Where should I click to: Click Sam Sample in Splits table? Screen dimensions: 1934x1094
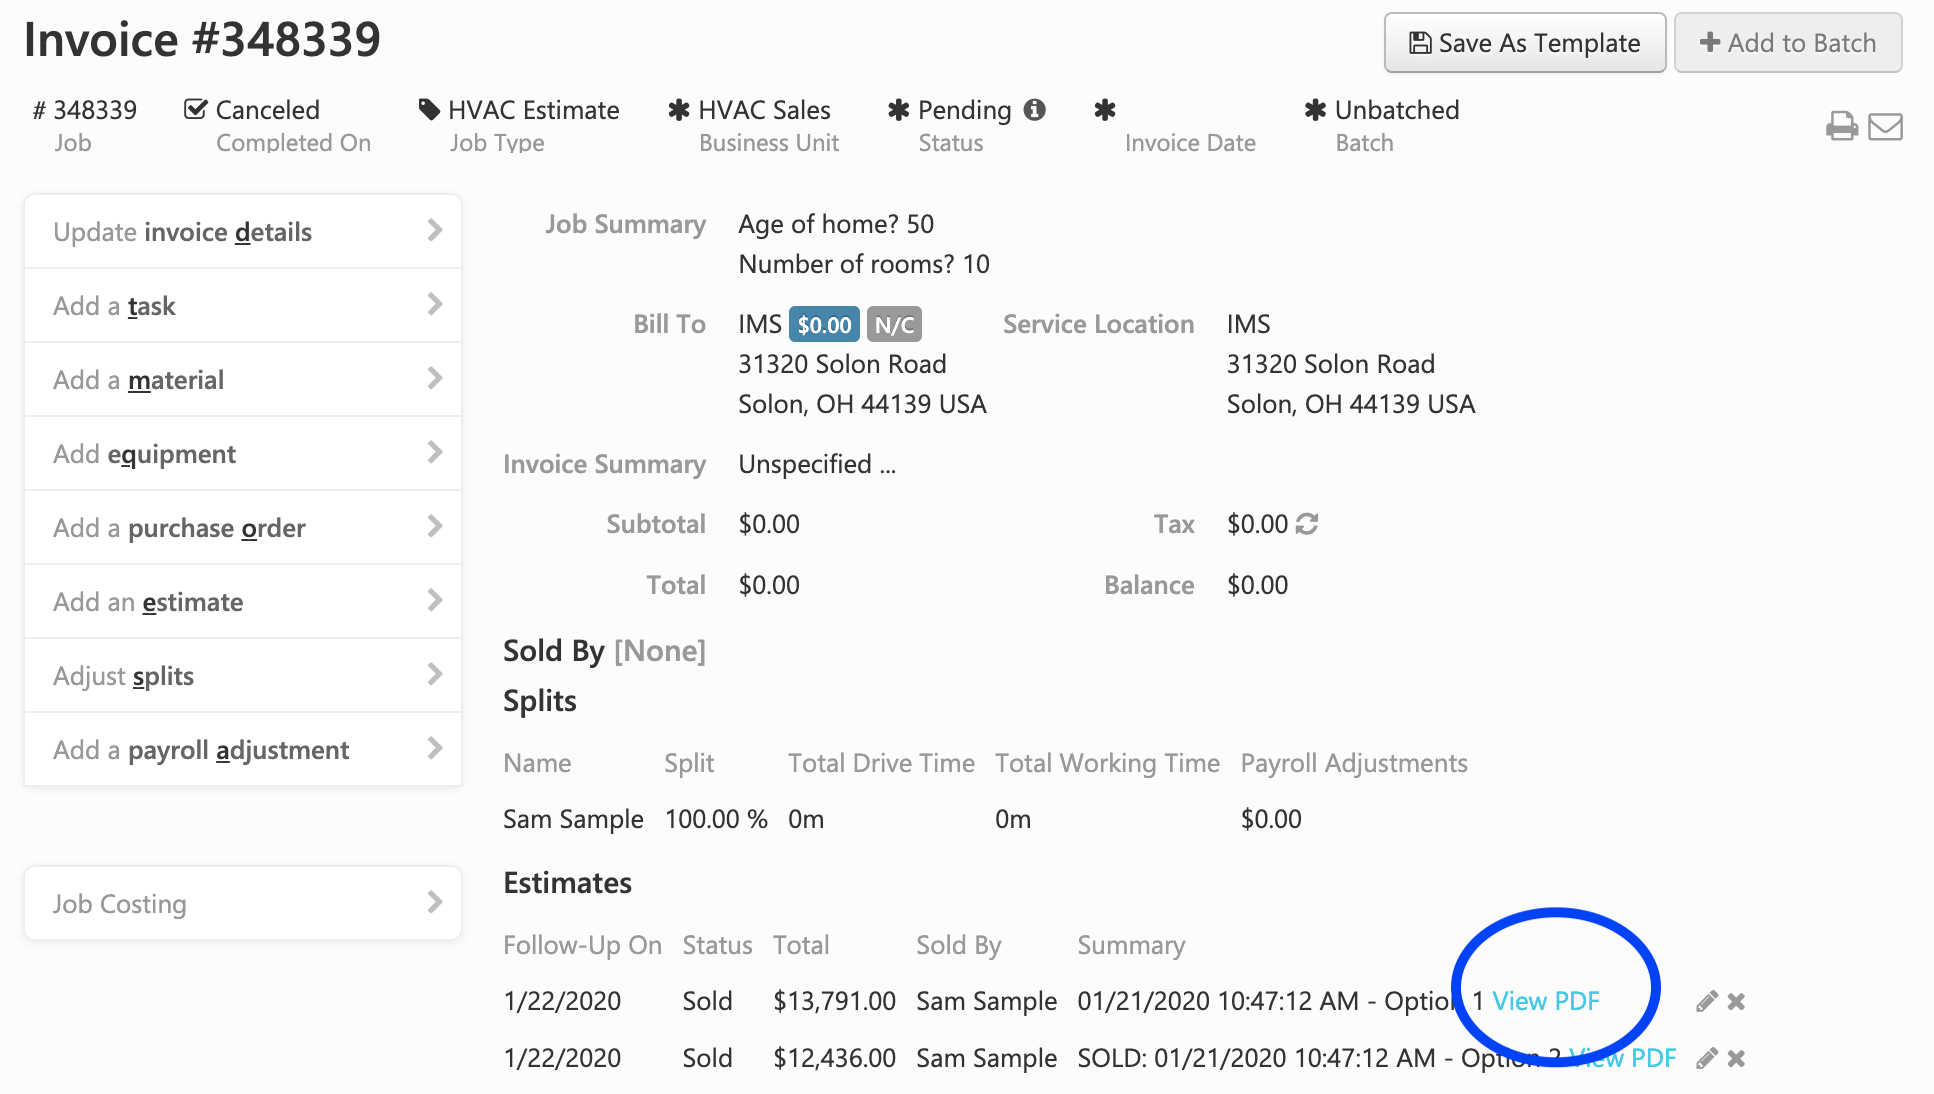tap(573, 819)
